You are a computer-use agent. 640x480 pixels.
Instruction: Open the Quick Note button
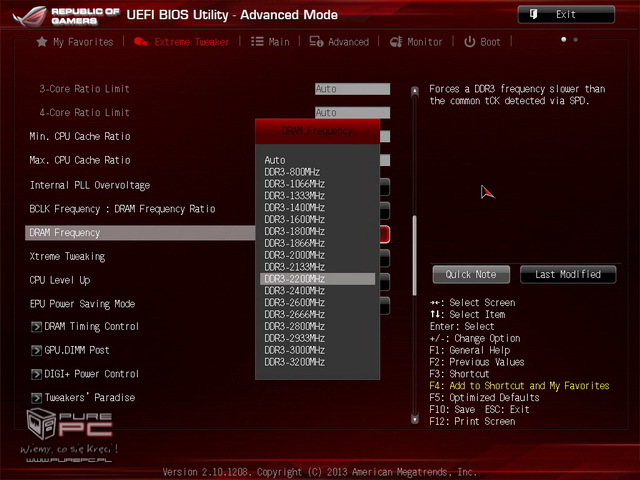pyautogui.click(x=471, y=274)
